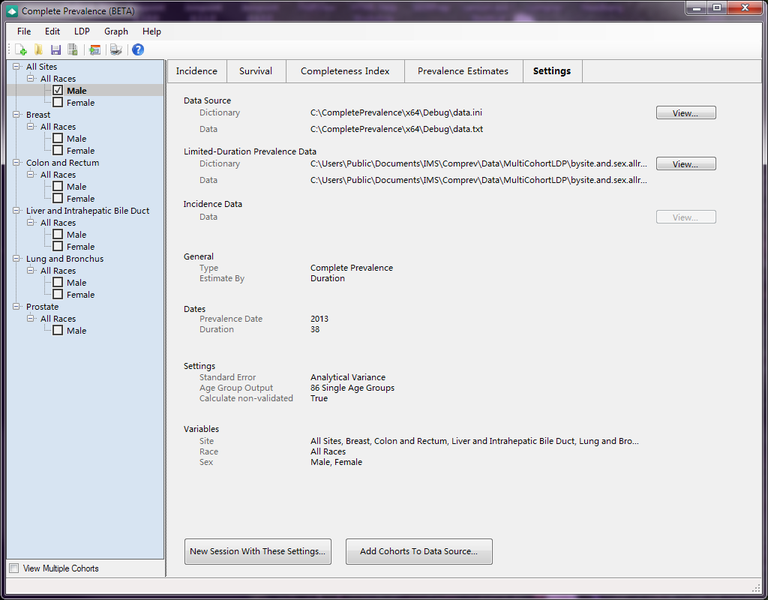This screenshot has height=600, width=768.
Task: Open Help via blue question mark icon
Action: point(138,50)
